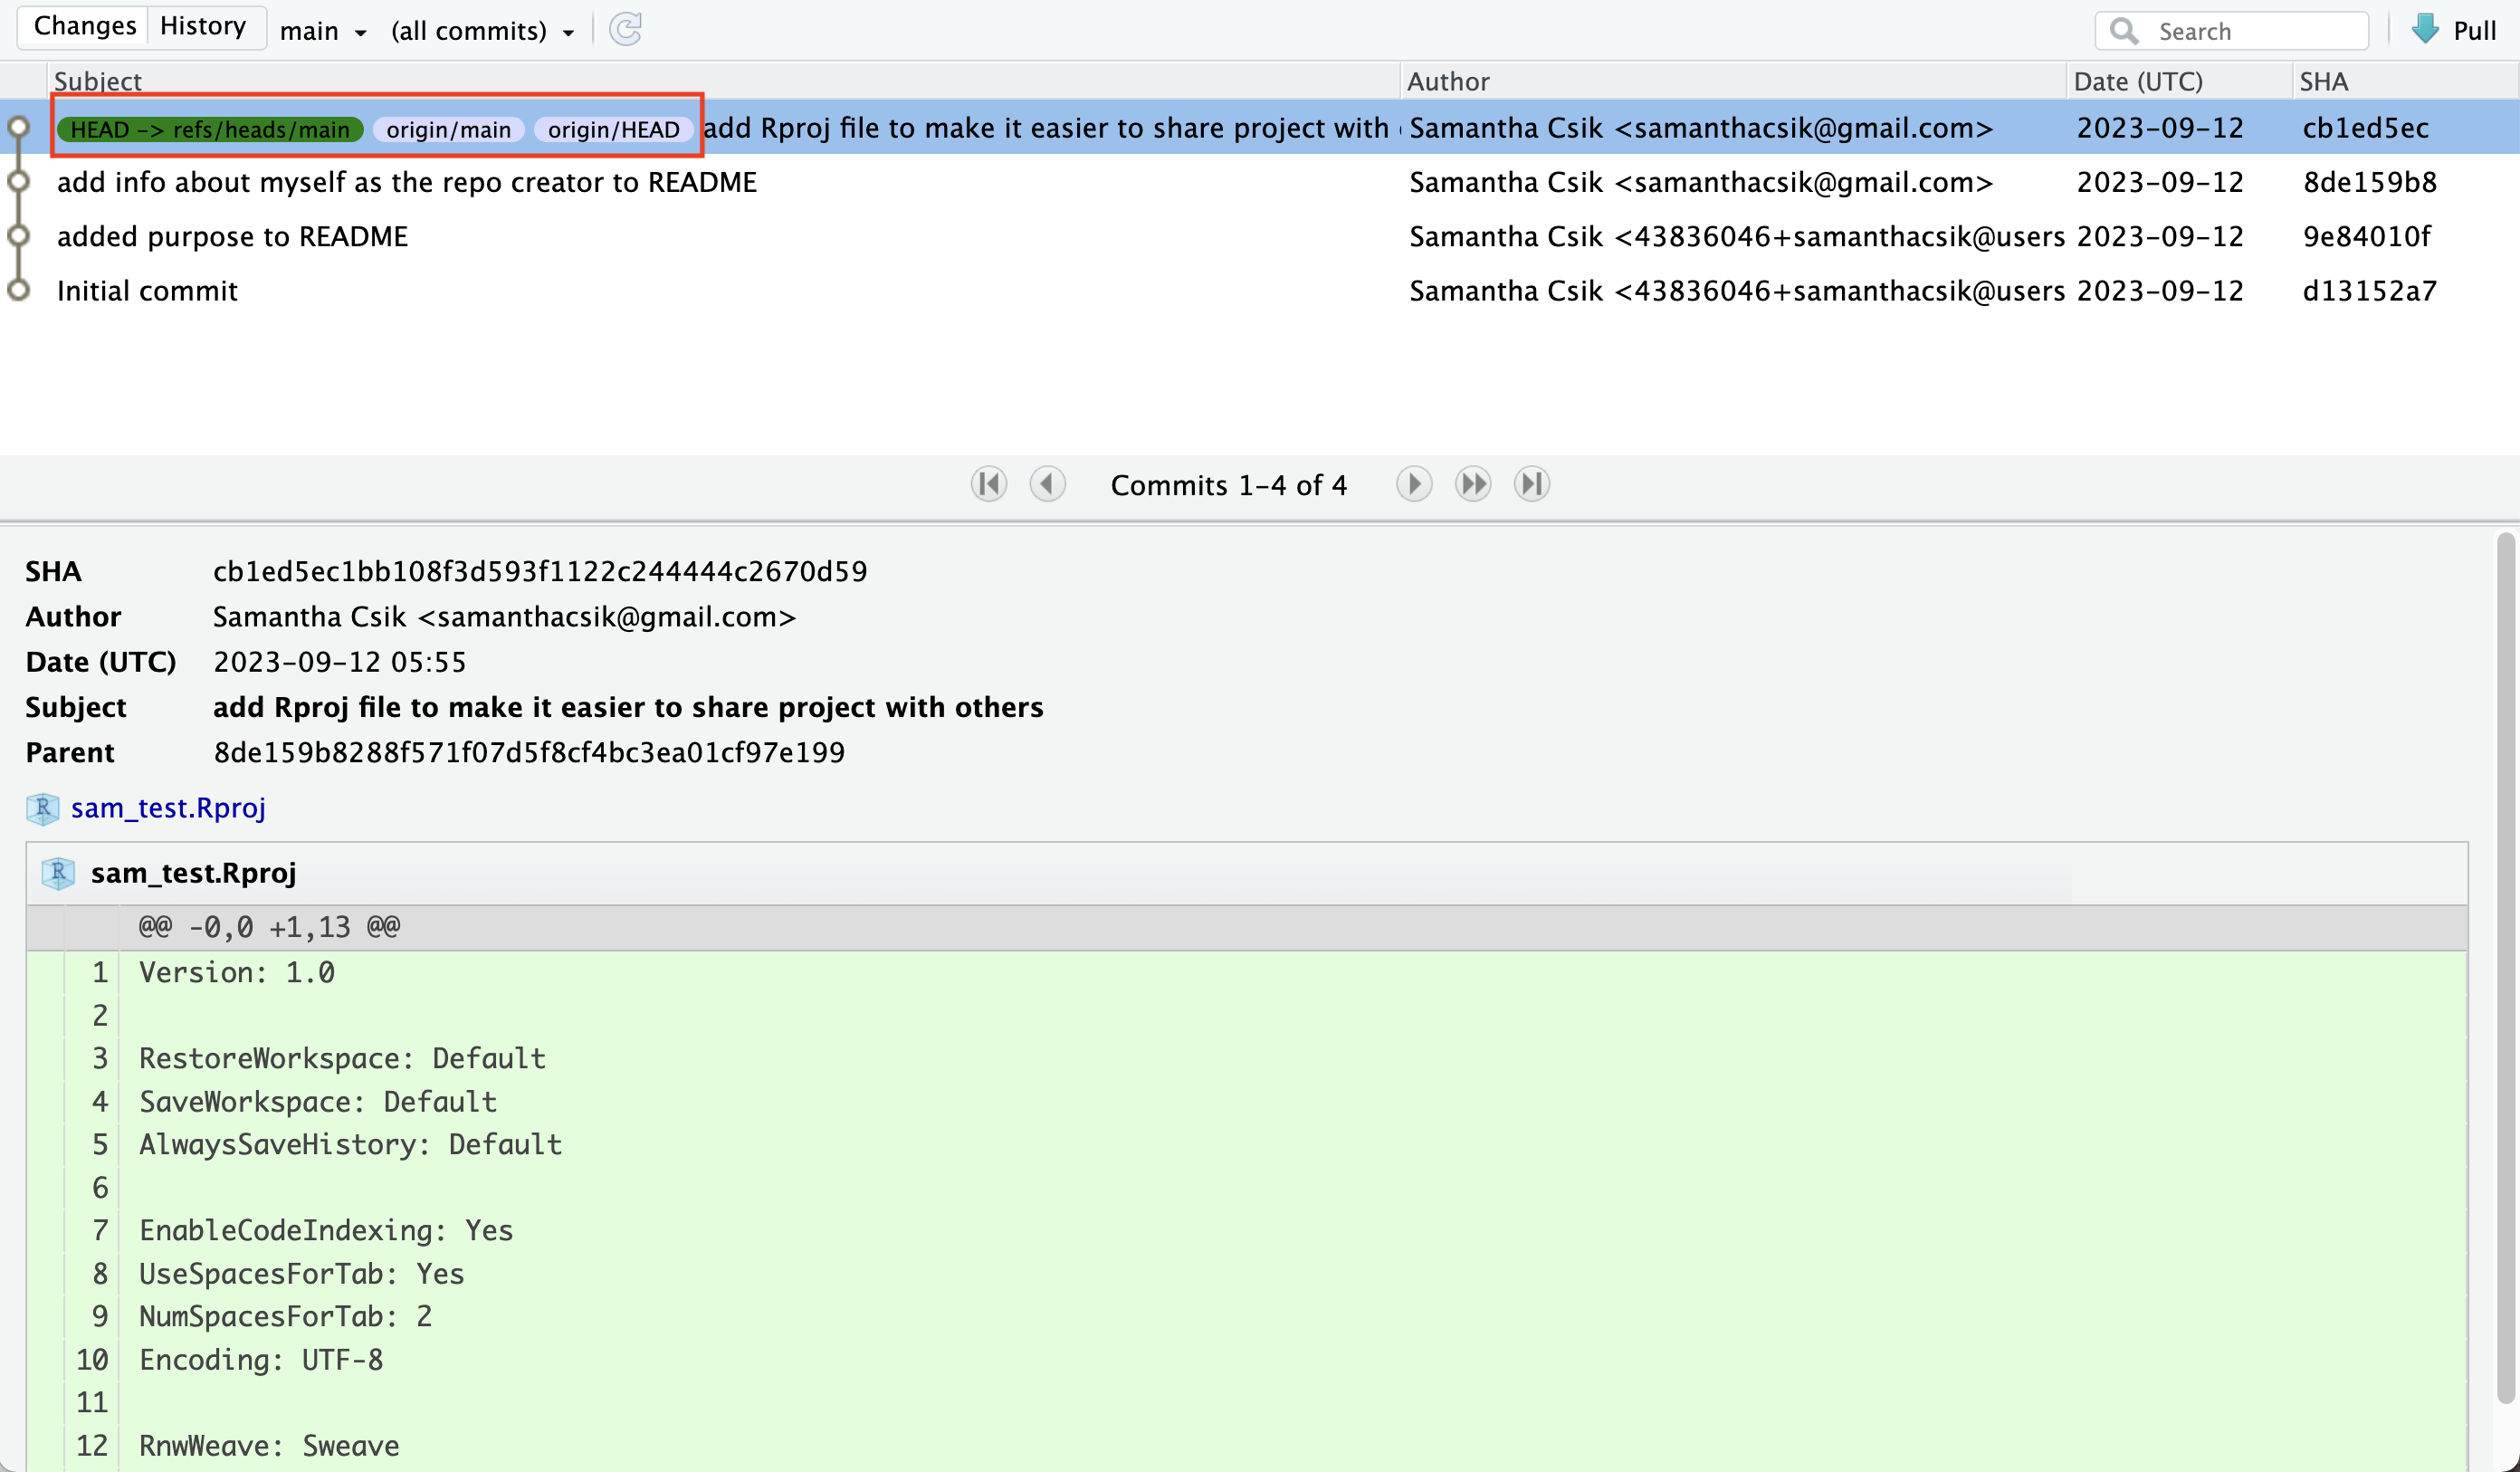Click Rproj file icon in diff header
The image size is (2520, 1472).
pyautogui.click(x=58, y=873)
